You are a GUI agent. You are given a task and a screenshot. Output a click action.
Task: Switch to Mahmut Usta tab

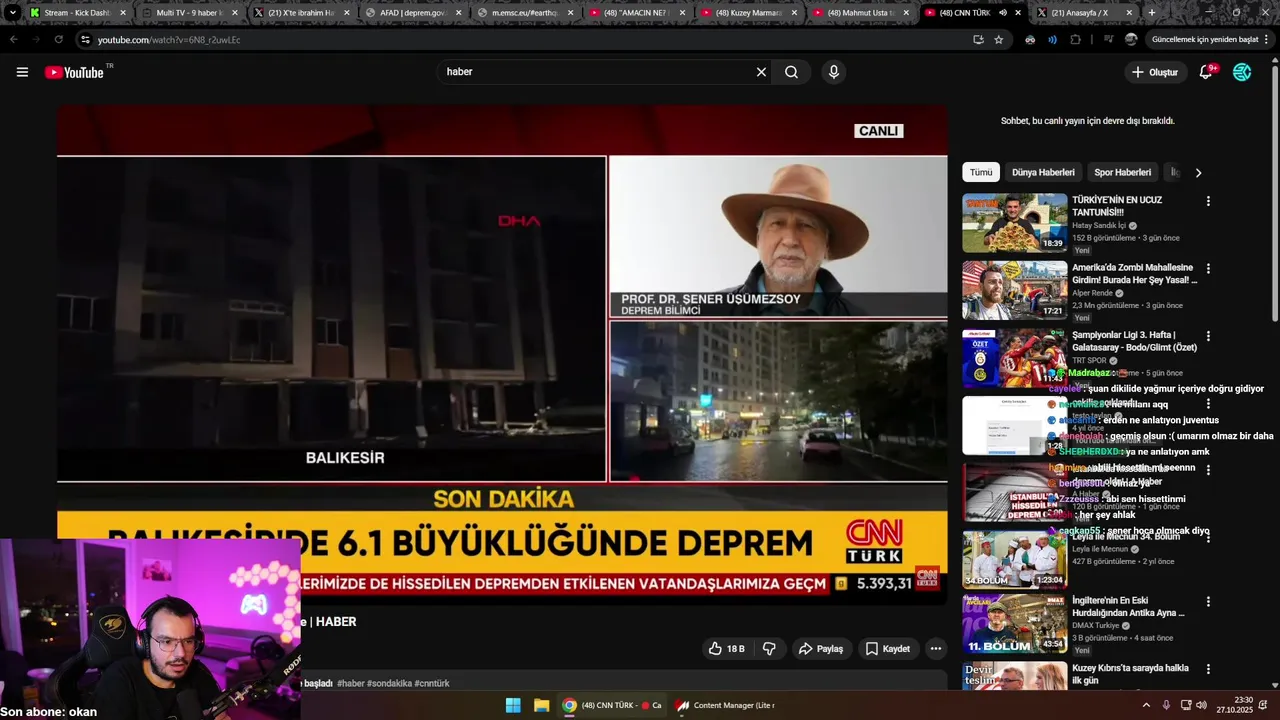(860, 13)
